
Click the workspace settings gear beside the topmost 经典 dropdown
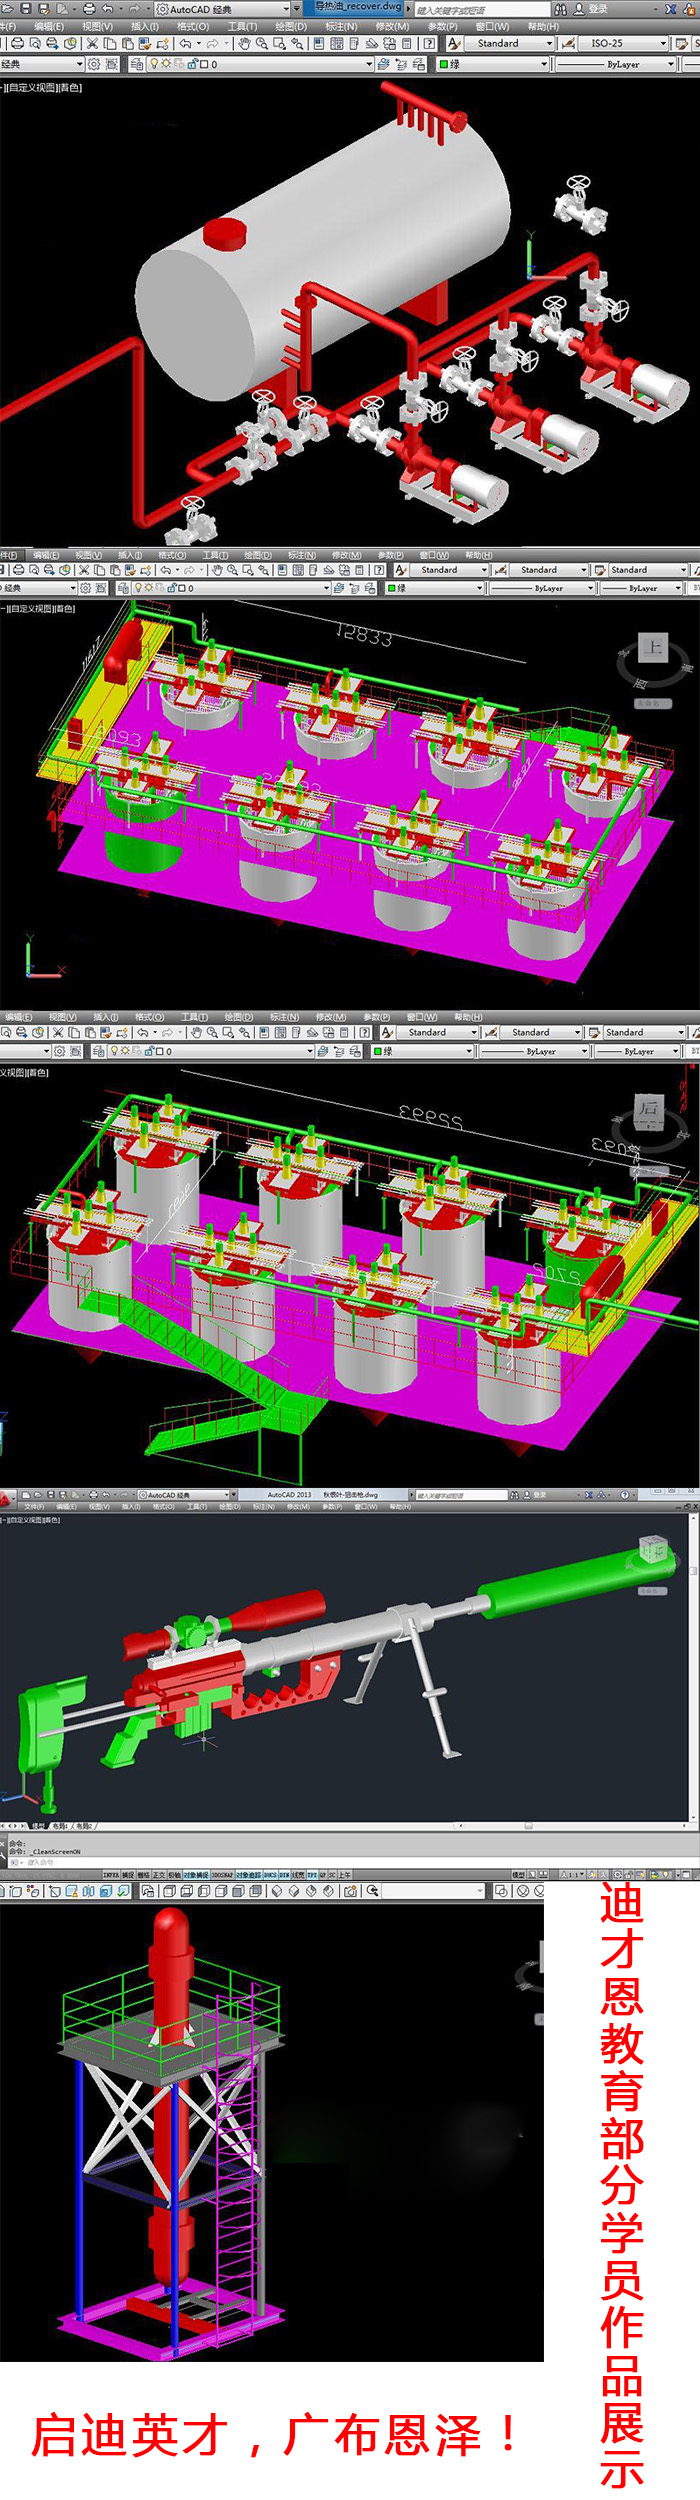[x=94, y=64]
